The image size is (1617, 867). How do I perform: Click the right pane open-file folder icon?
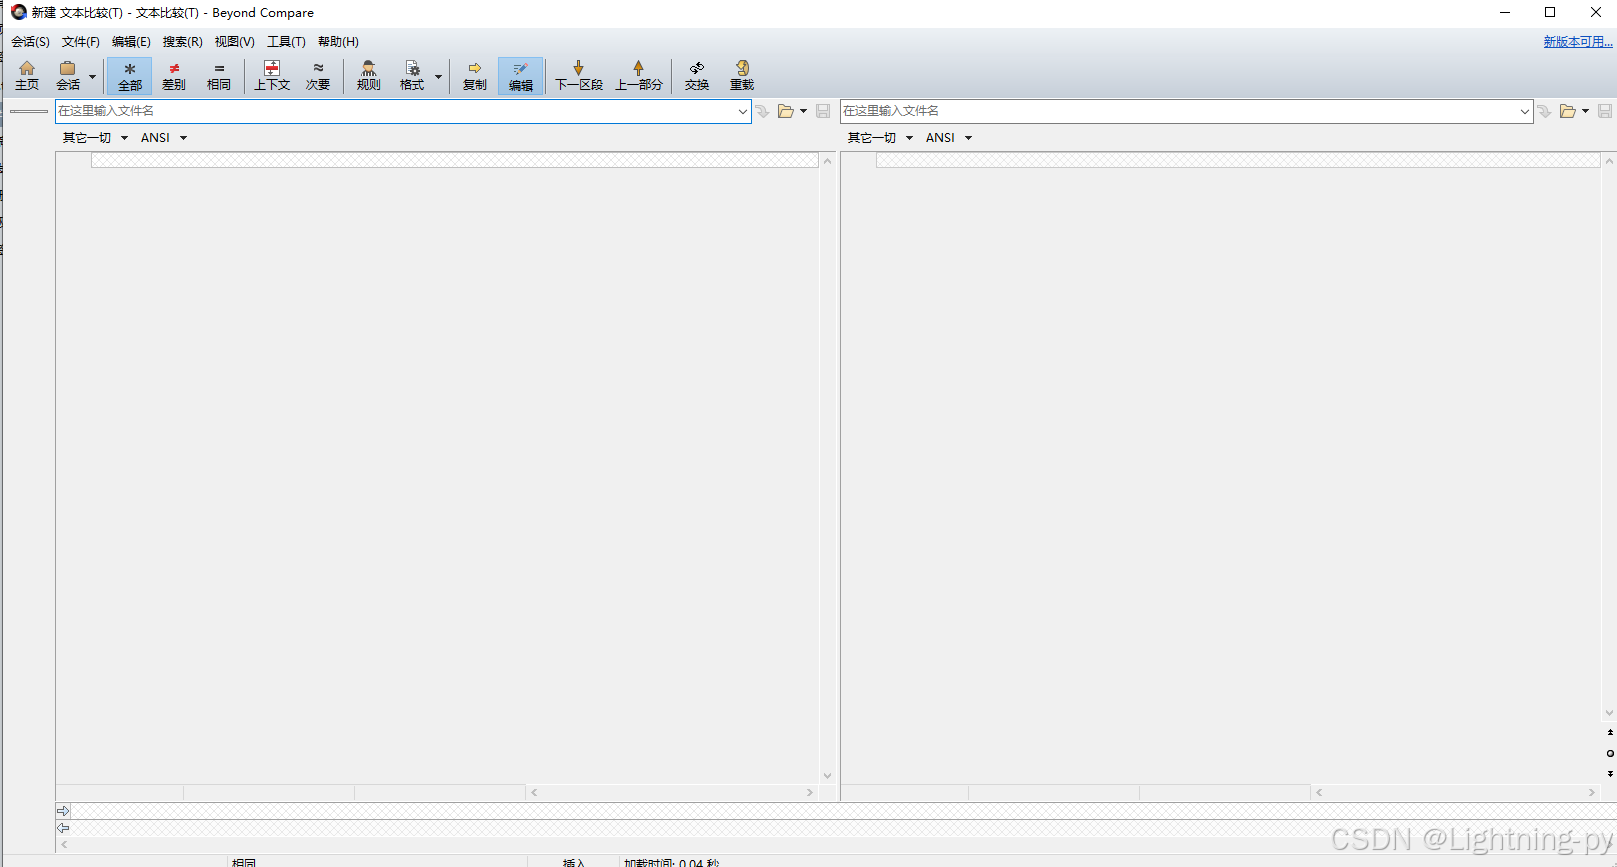[1568, 111]
